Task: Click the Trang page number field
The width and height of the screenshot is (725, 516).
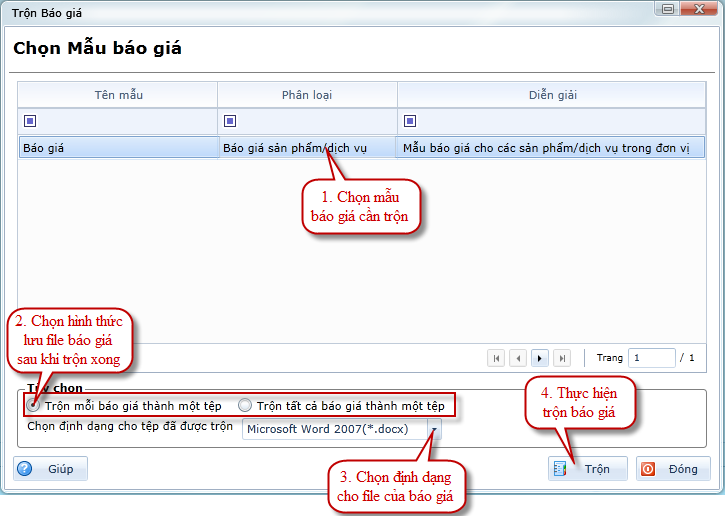Action: click(651, 358)
